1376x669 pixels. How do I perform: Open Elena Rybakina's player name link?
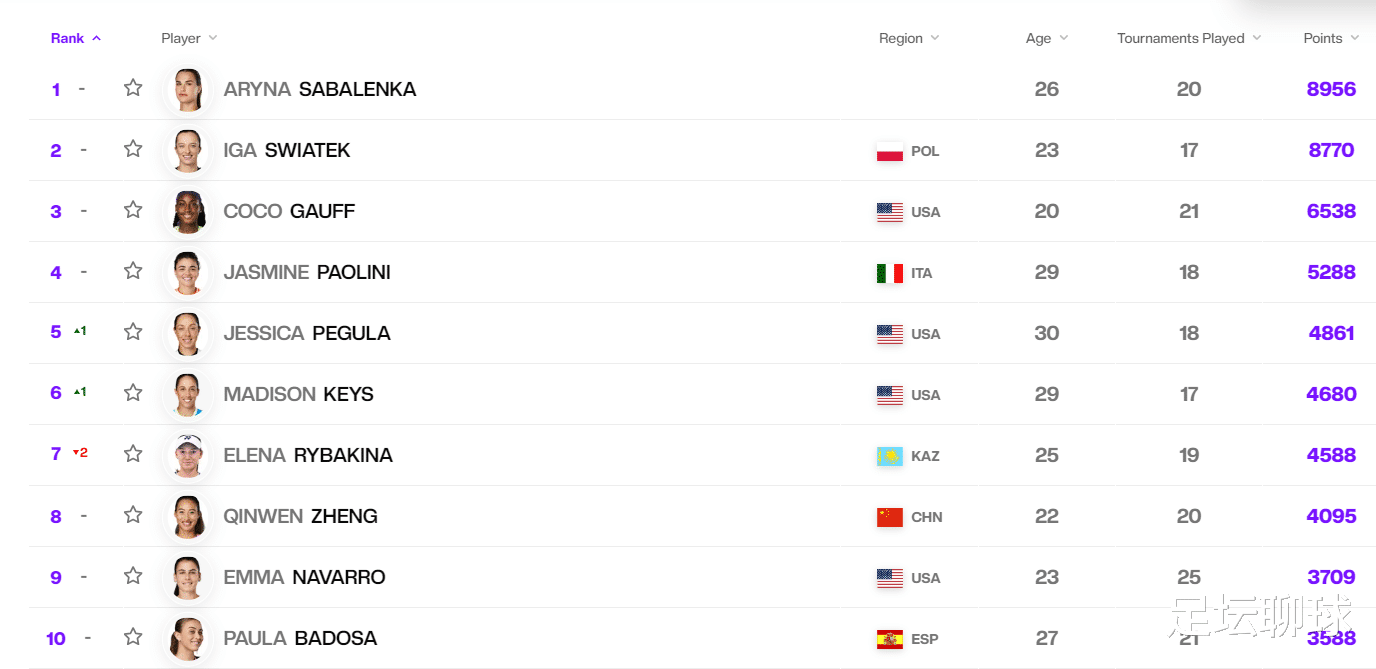pyautogui.click(x=308, y=455)
